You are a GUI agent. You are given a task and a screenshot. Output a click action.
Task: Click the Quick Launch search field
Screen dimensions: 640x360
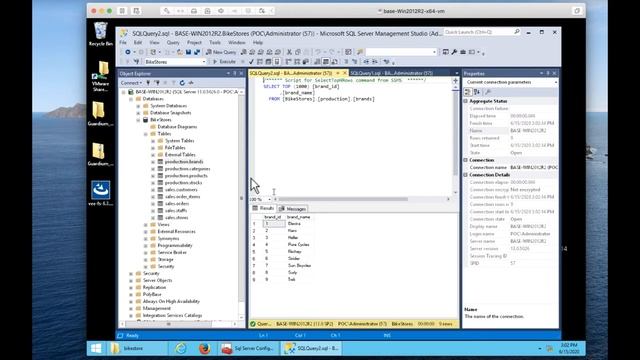(x=478, y=32)
